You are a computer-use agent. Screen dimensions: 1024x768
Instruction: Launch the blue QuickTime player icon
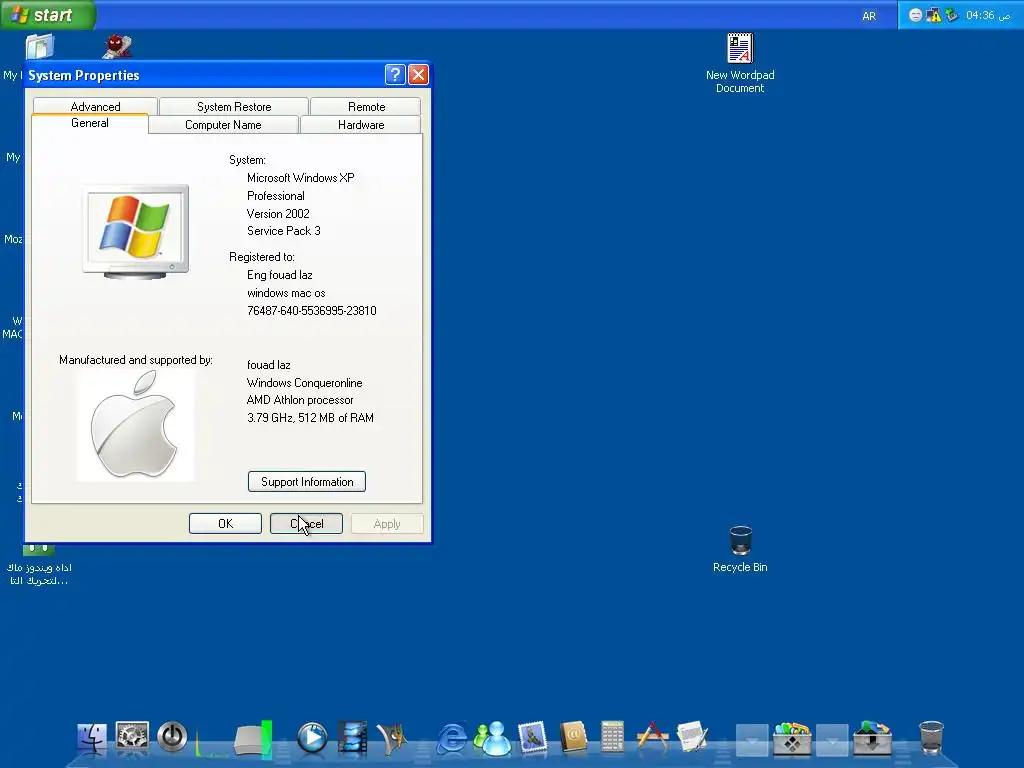pyautogui.click(x=312, y=738)
